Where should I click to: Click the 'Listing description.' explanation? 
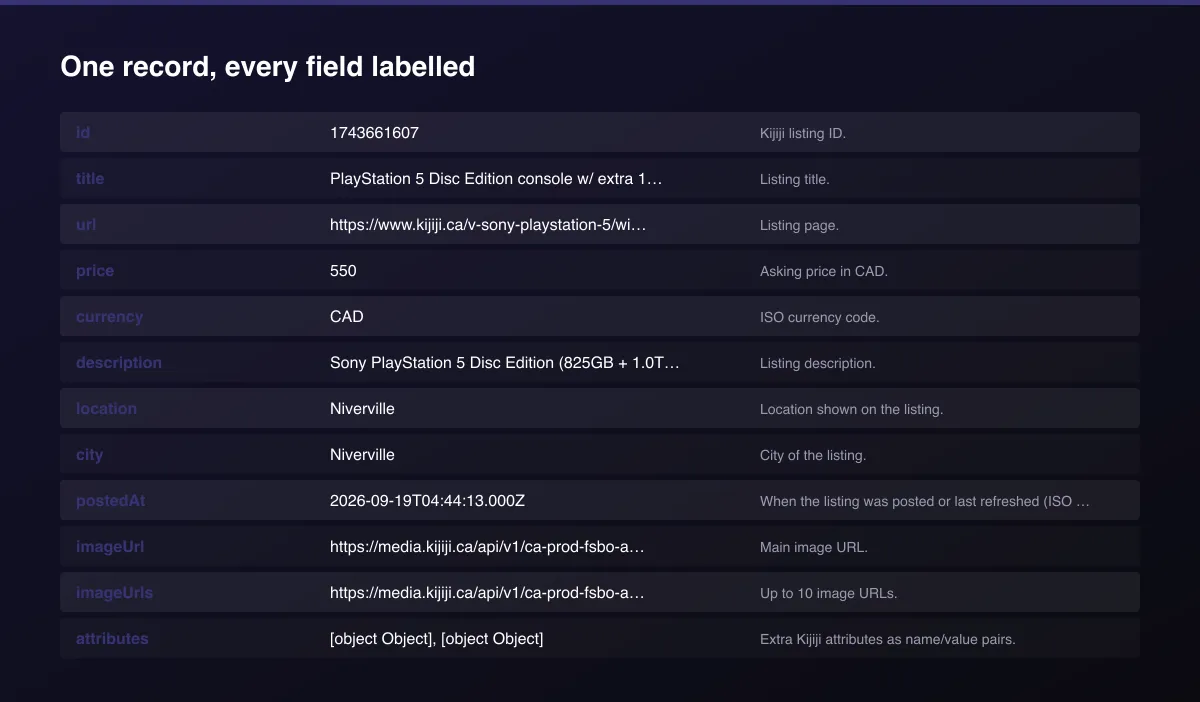coord(818,363)
